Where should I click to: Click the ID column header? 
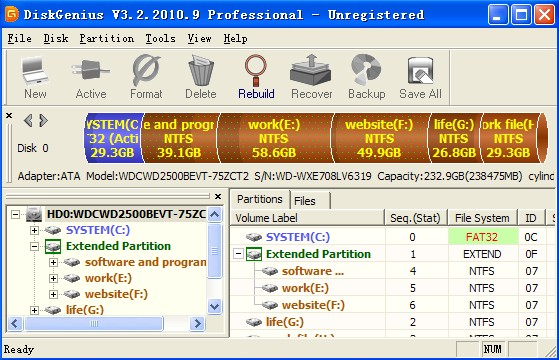click(x=531, y=218)
